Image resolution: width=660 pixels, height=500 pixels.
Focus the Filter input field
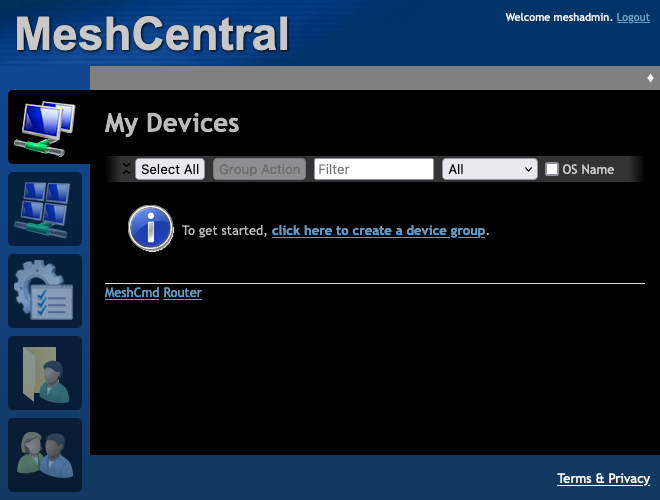[x=374, y=169]
